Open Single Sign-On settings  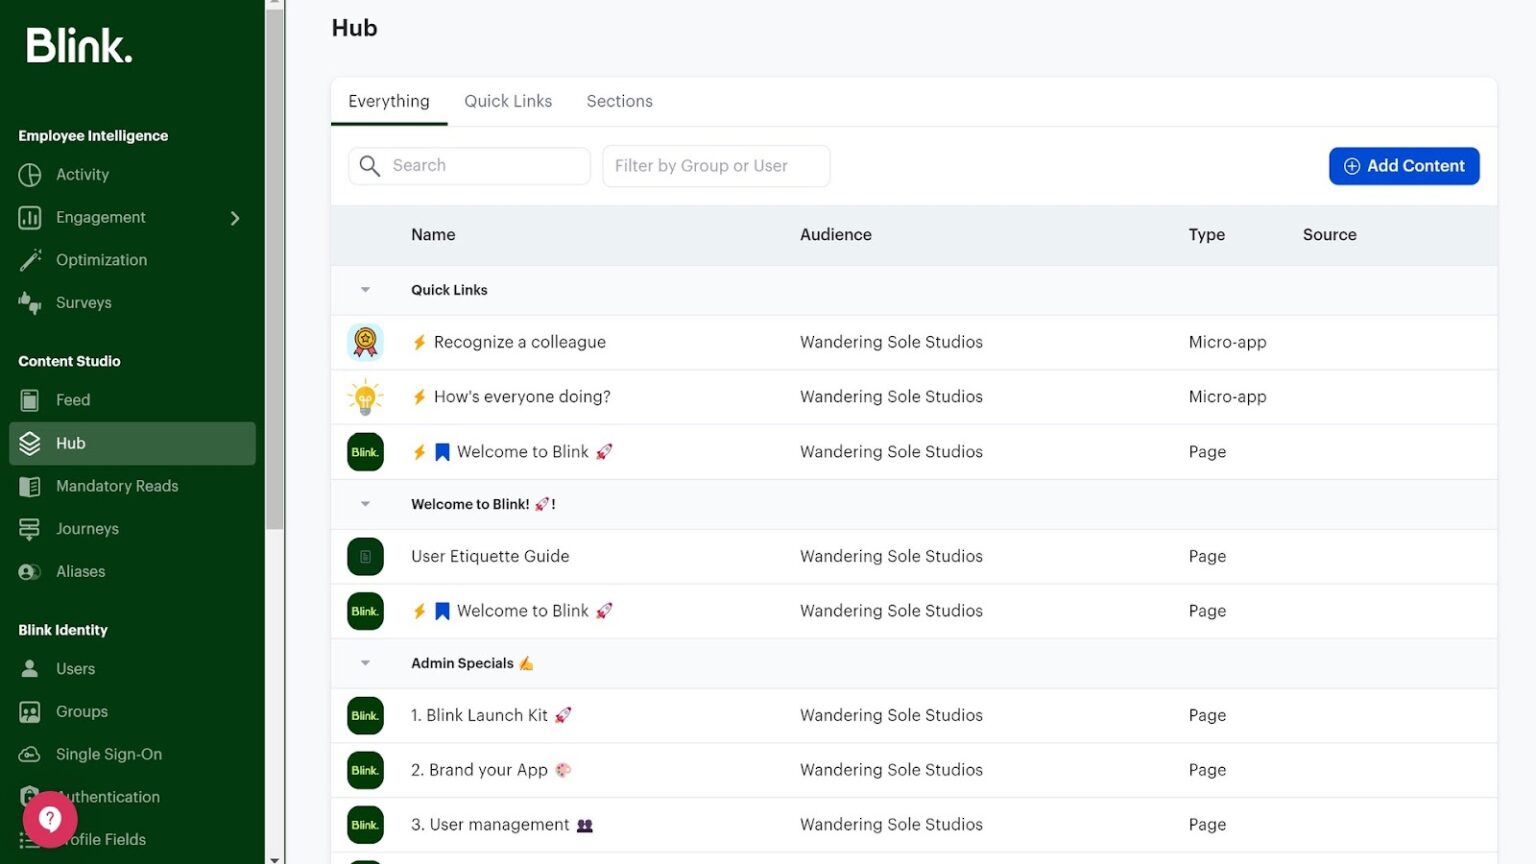click(31, 754)
